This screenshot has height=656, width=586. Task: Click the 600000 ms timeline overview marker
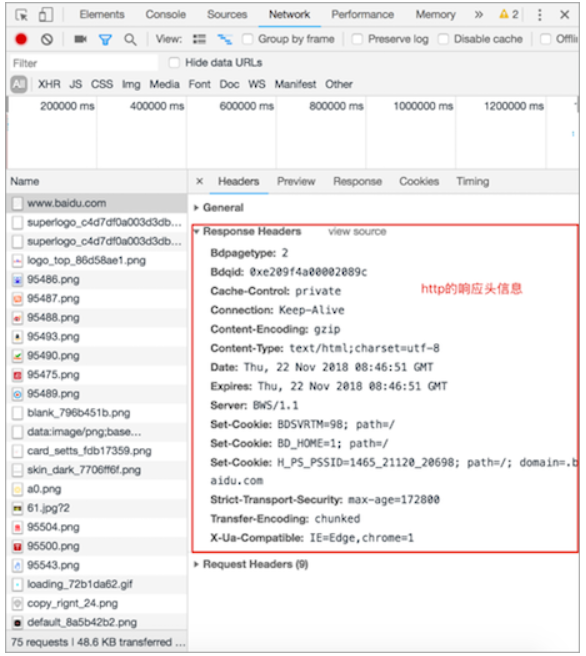246,106
